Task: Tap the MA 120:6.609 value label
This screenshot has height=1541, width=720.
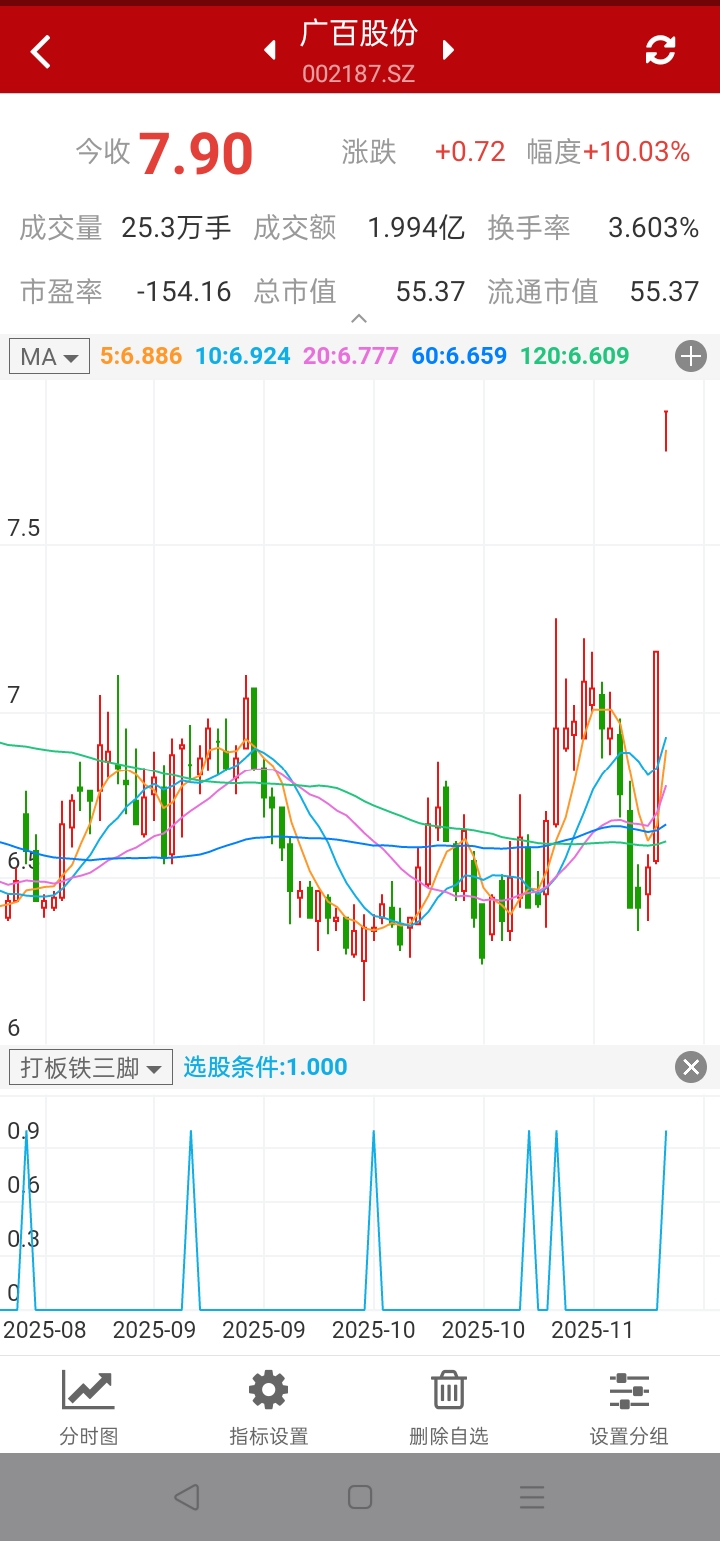Action: coord(574,356)
